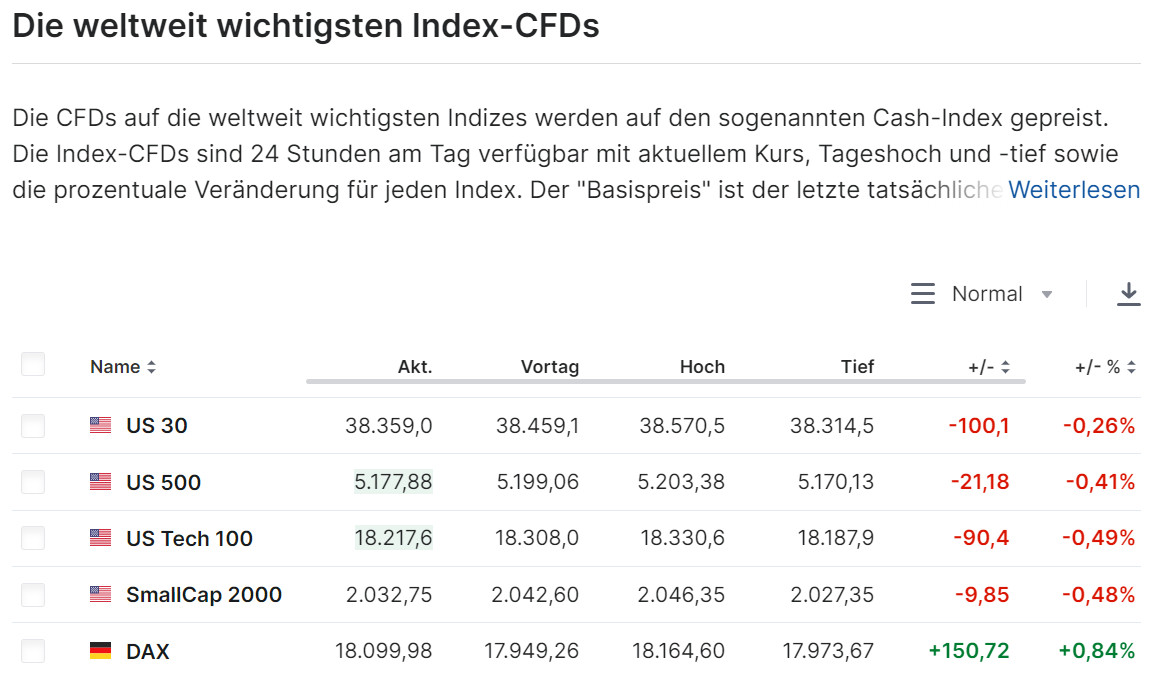Tick the US 30 row checkbox
The width and height of the screenshot is (1155, 674).
click(x=33, y=426)
